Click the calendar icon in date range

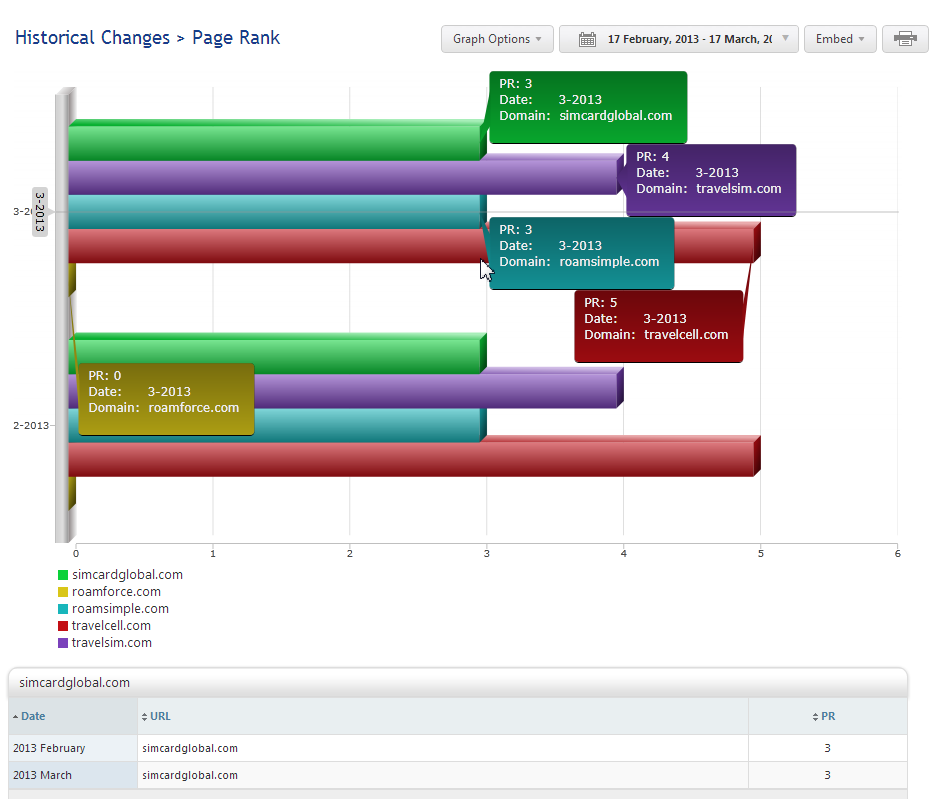pos(587,39)
